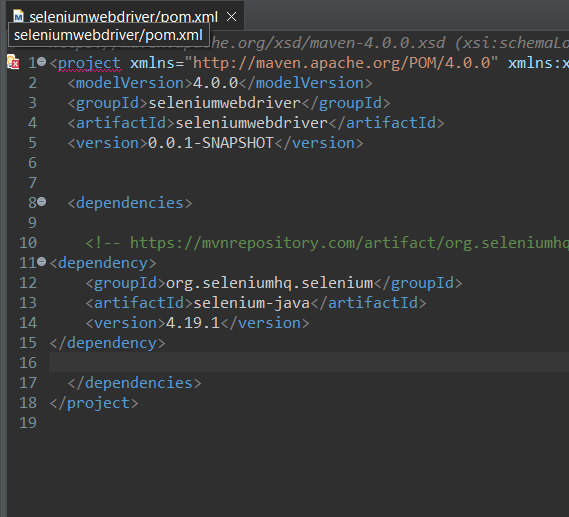Click the opening dependencies tag on line 8

[x=130, y=203]
